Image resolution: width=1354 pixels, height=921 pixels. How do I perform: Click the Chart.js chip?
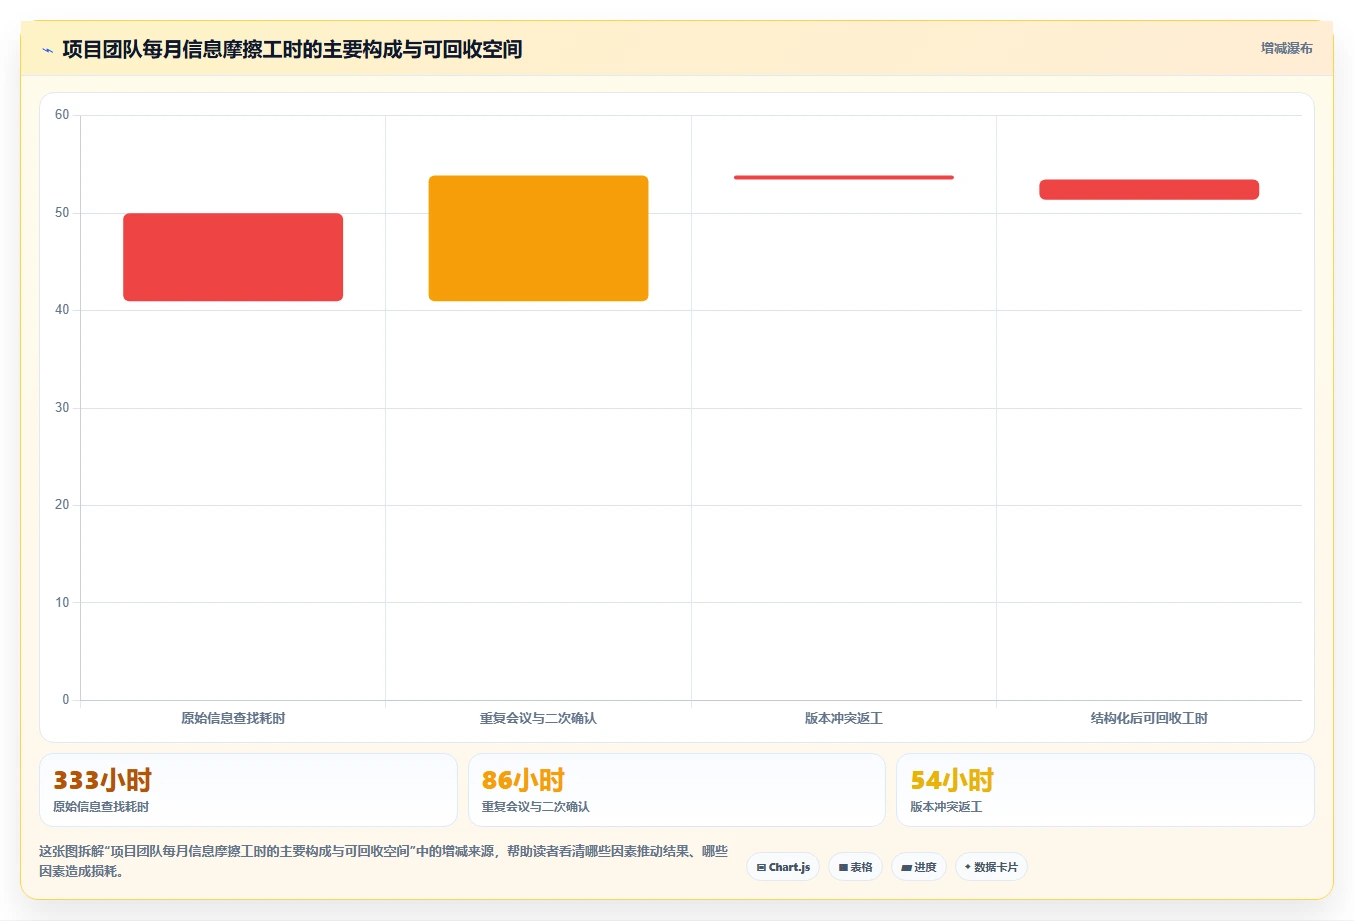783,867
